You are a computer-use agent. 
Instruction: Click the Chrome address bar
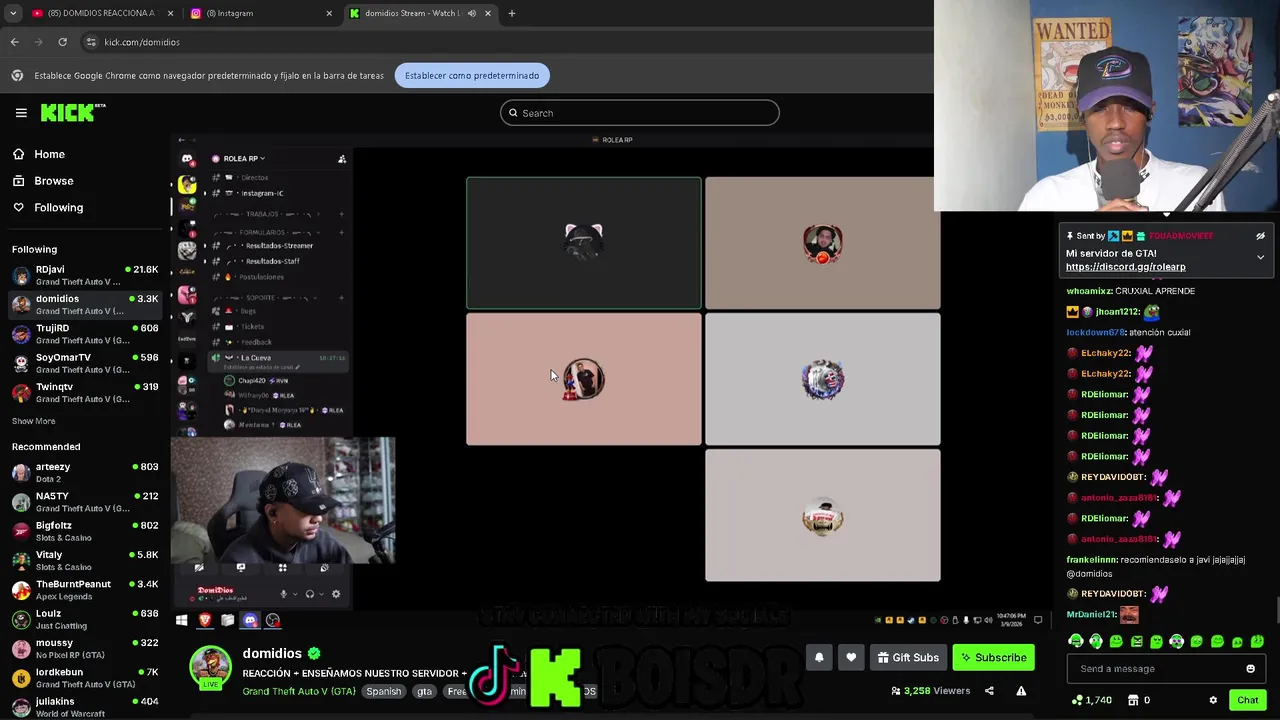tap(500, 42)
